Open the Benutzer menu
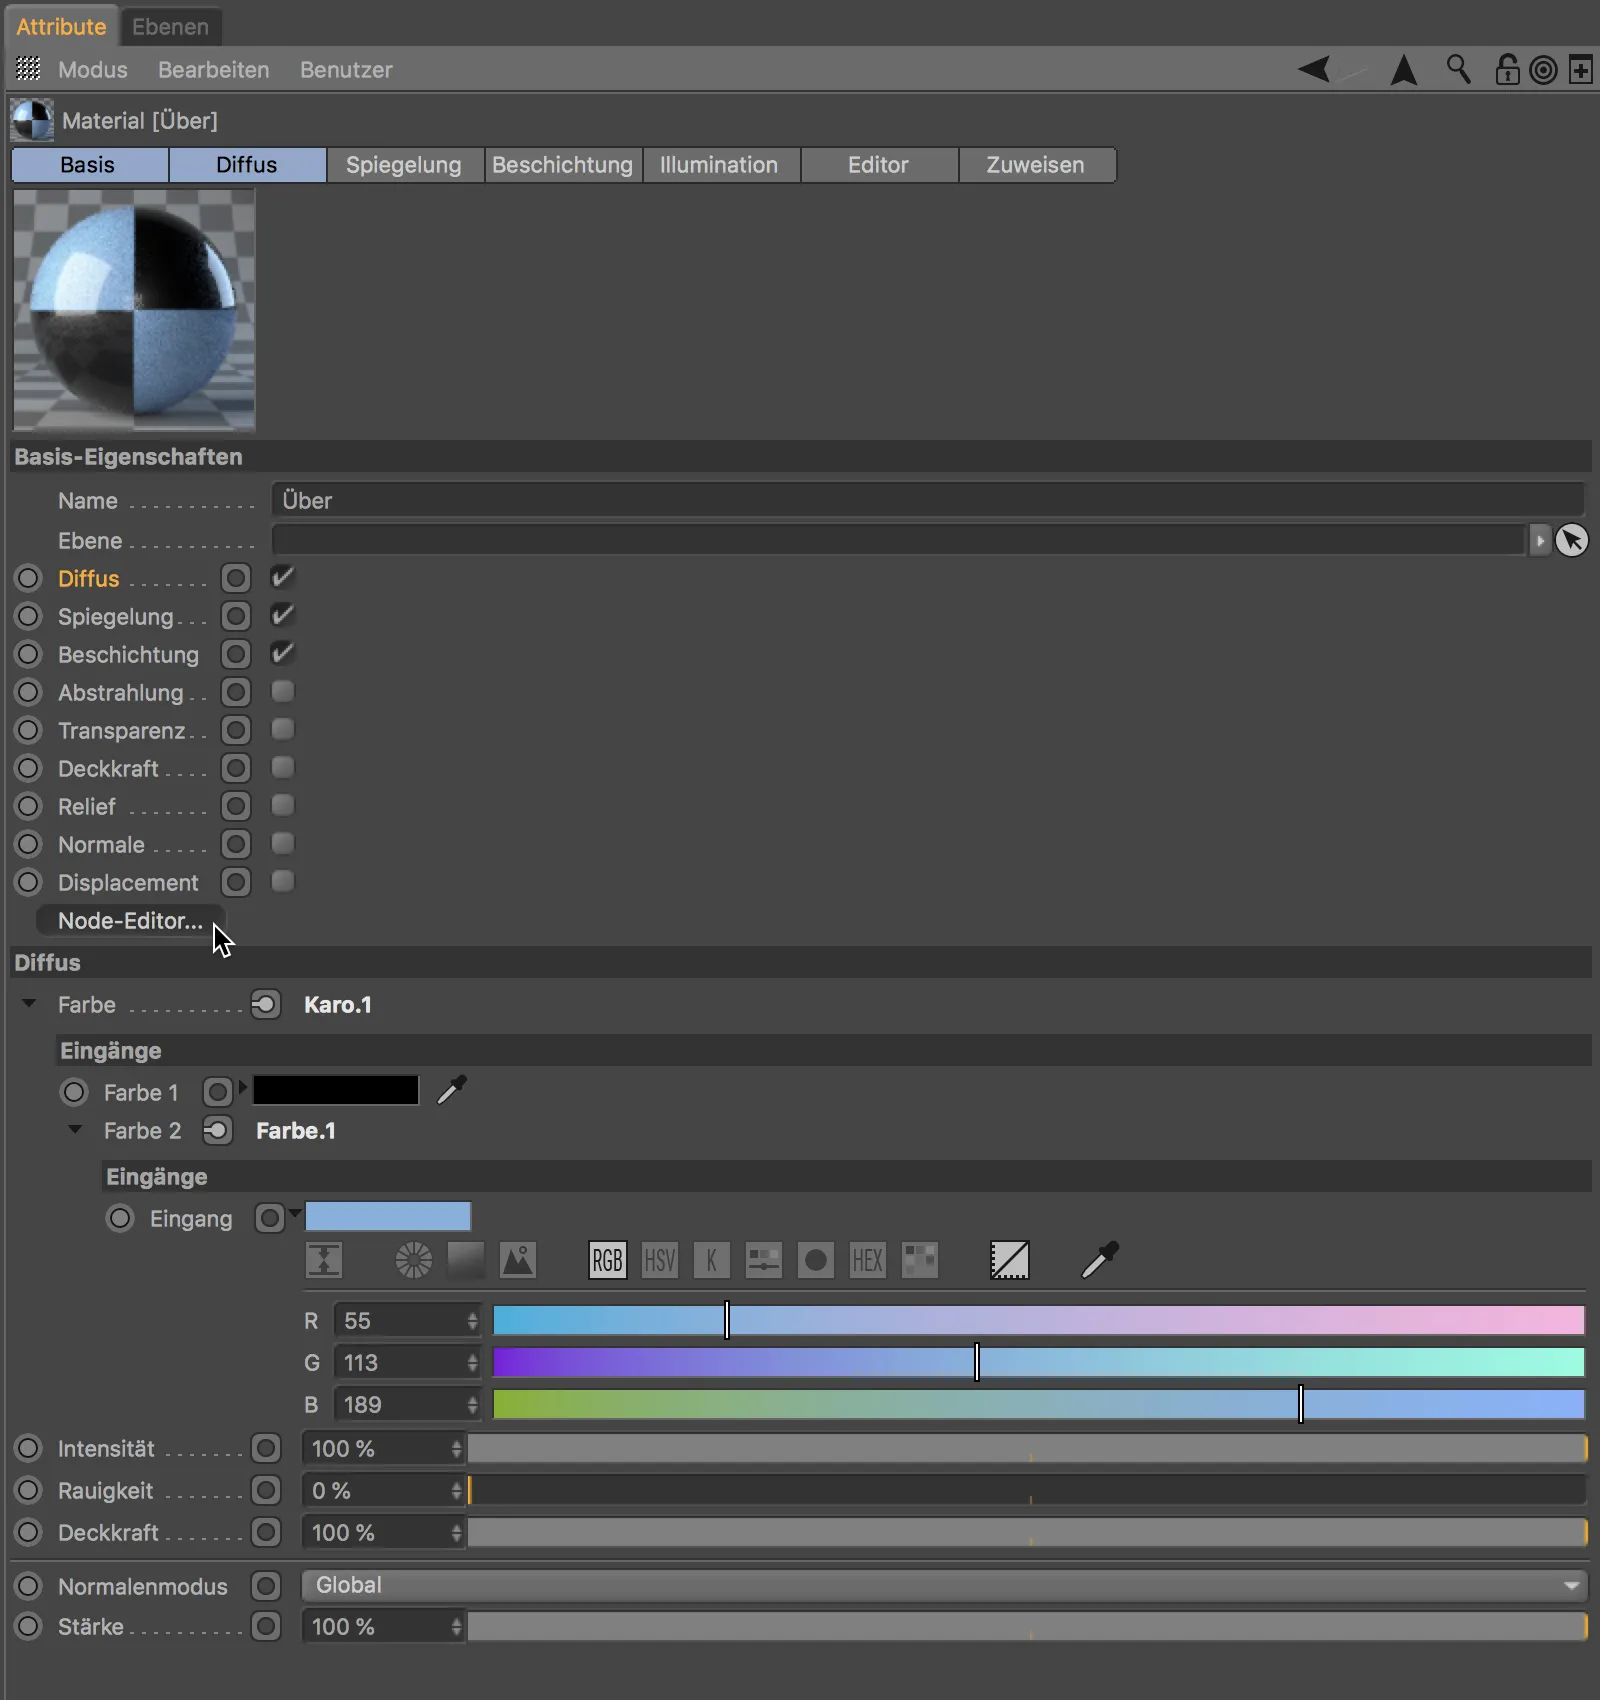1600x1700 pixels. 346,70
